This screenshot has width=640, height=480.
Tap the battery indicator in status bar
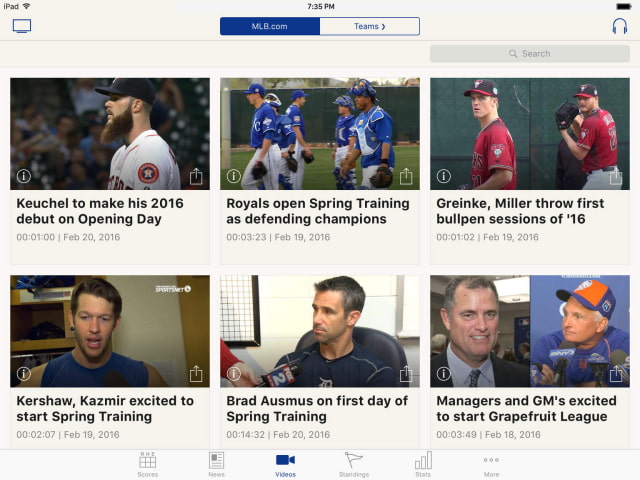(x=624, y=6)
